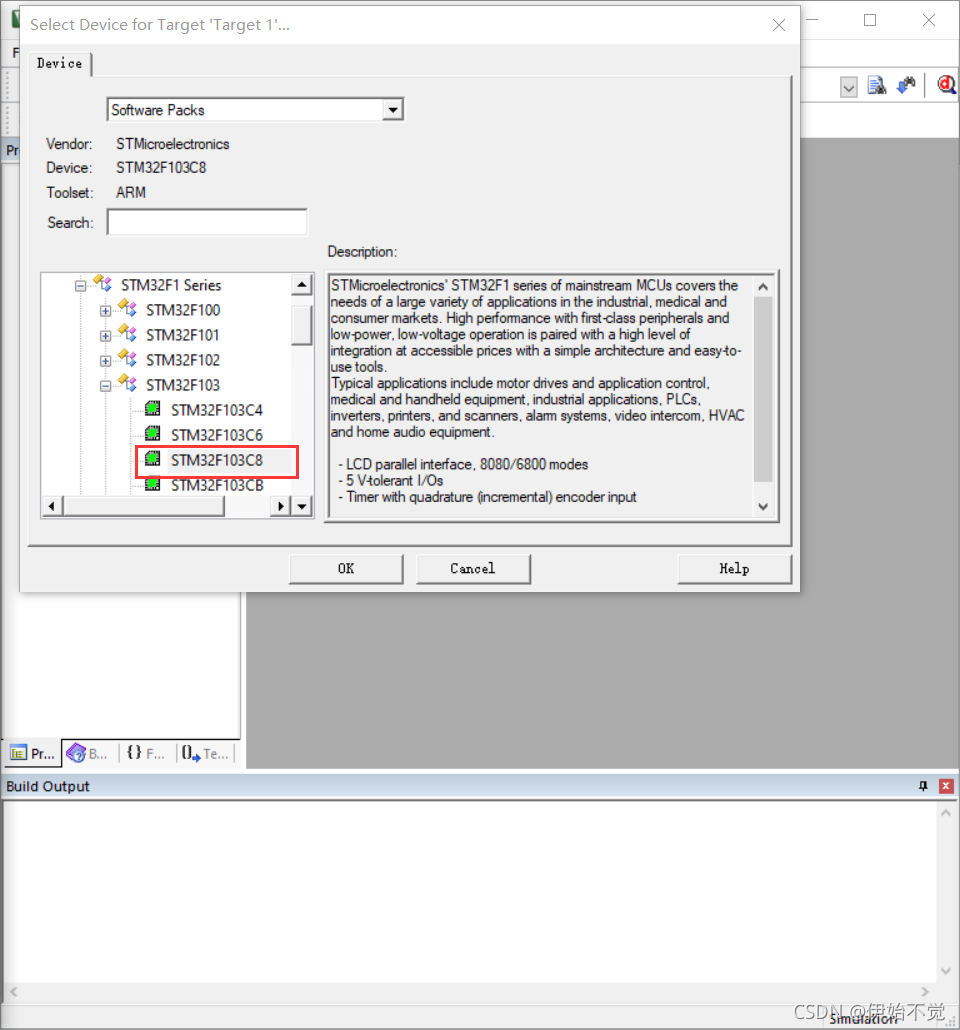Click the toolbar icon next to find-in-files
The width and height of the screenshot is (960, 1030).
(907, 85)
